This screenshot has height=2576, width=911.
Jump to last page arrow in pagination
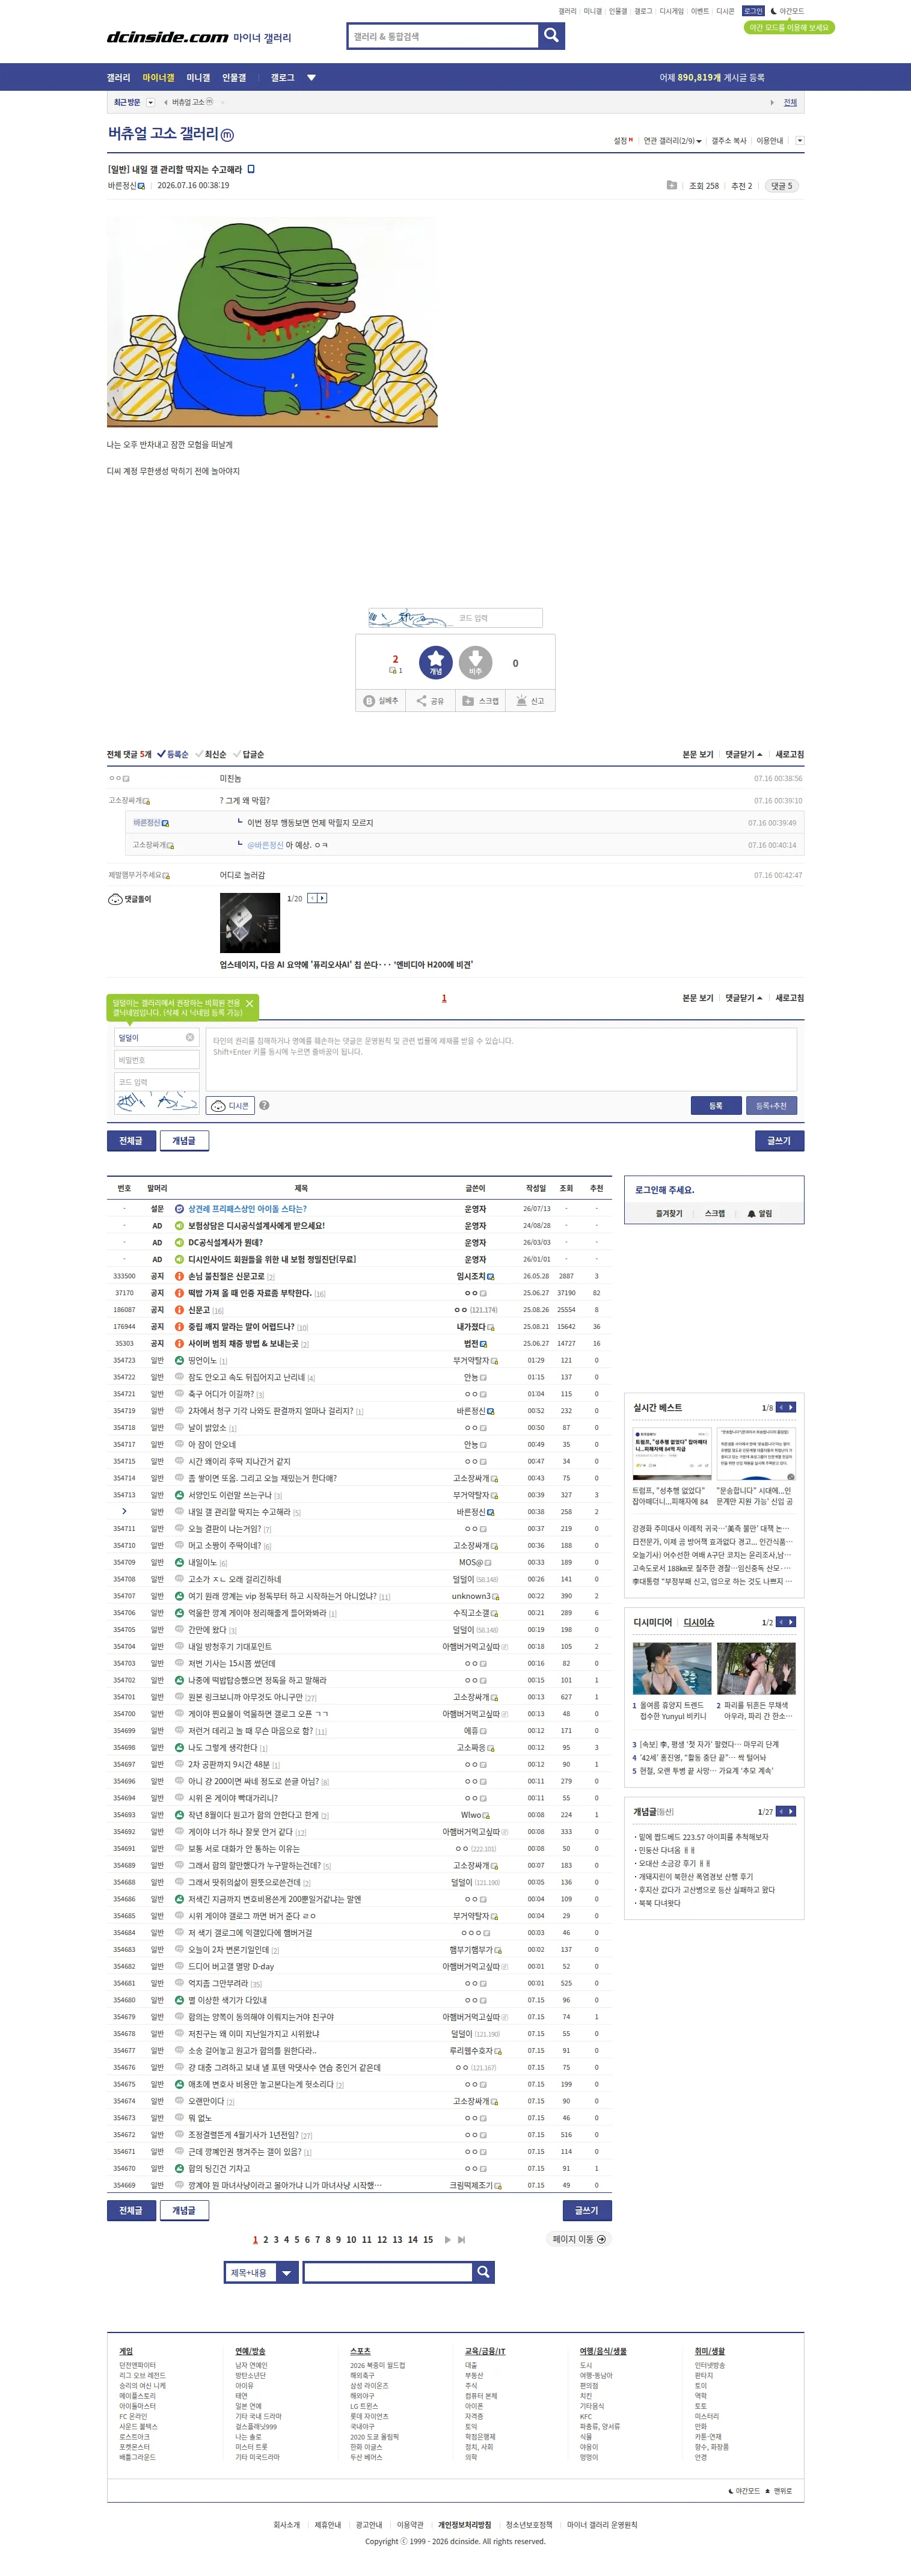(461, 2240)
